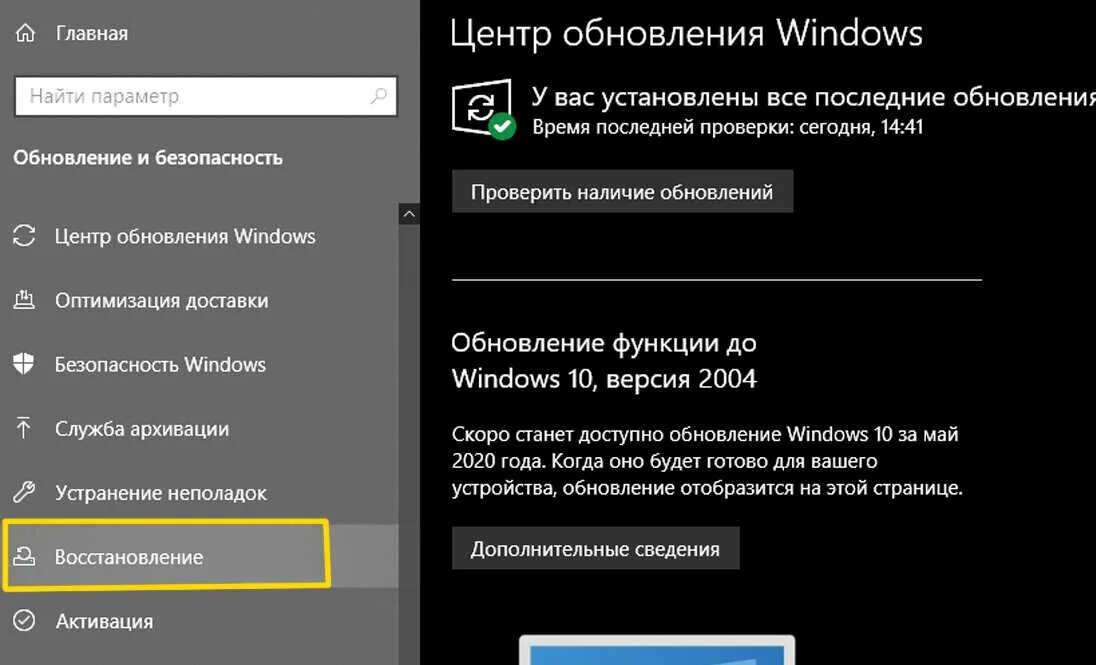This screenshot has width=1096, height=665.
Task: Select Оптимизация доставки section
Action: coord(161,301)
